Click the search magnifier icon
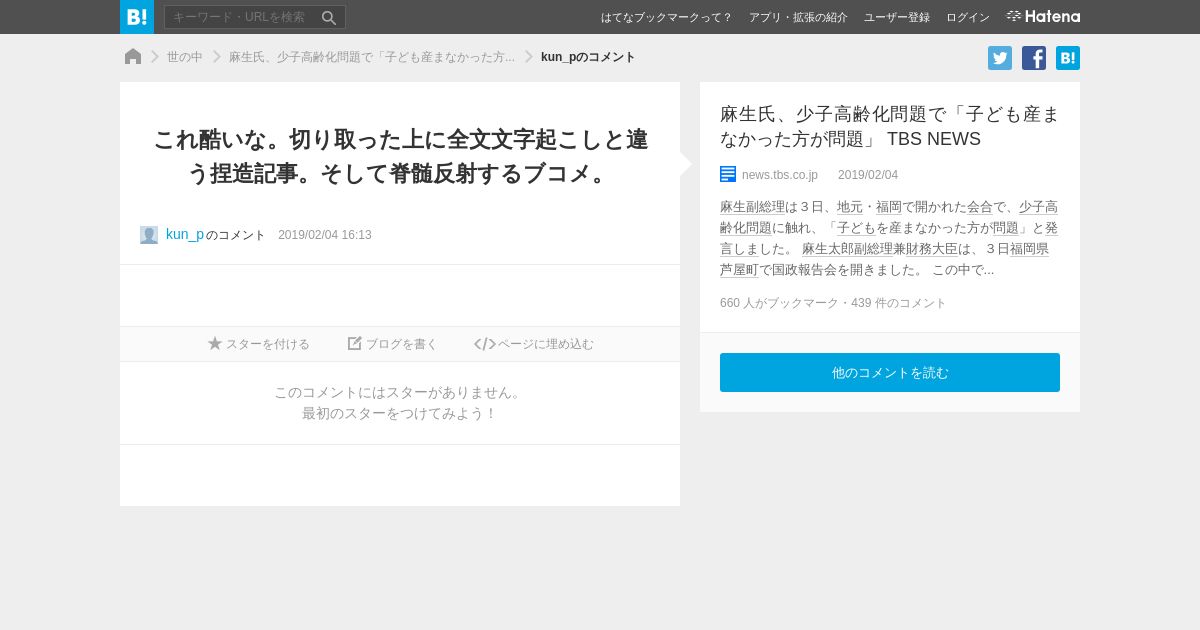The height and width of the screenshot is (630, 1200). point(329,17)
